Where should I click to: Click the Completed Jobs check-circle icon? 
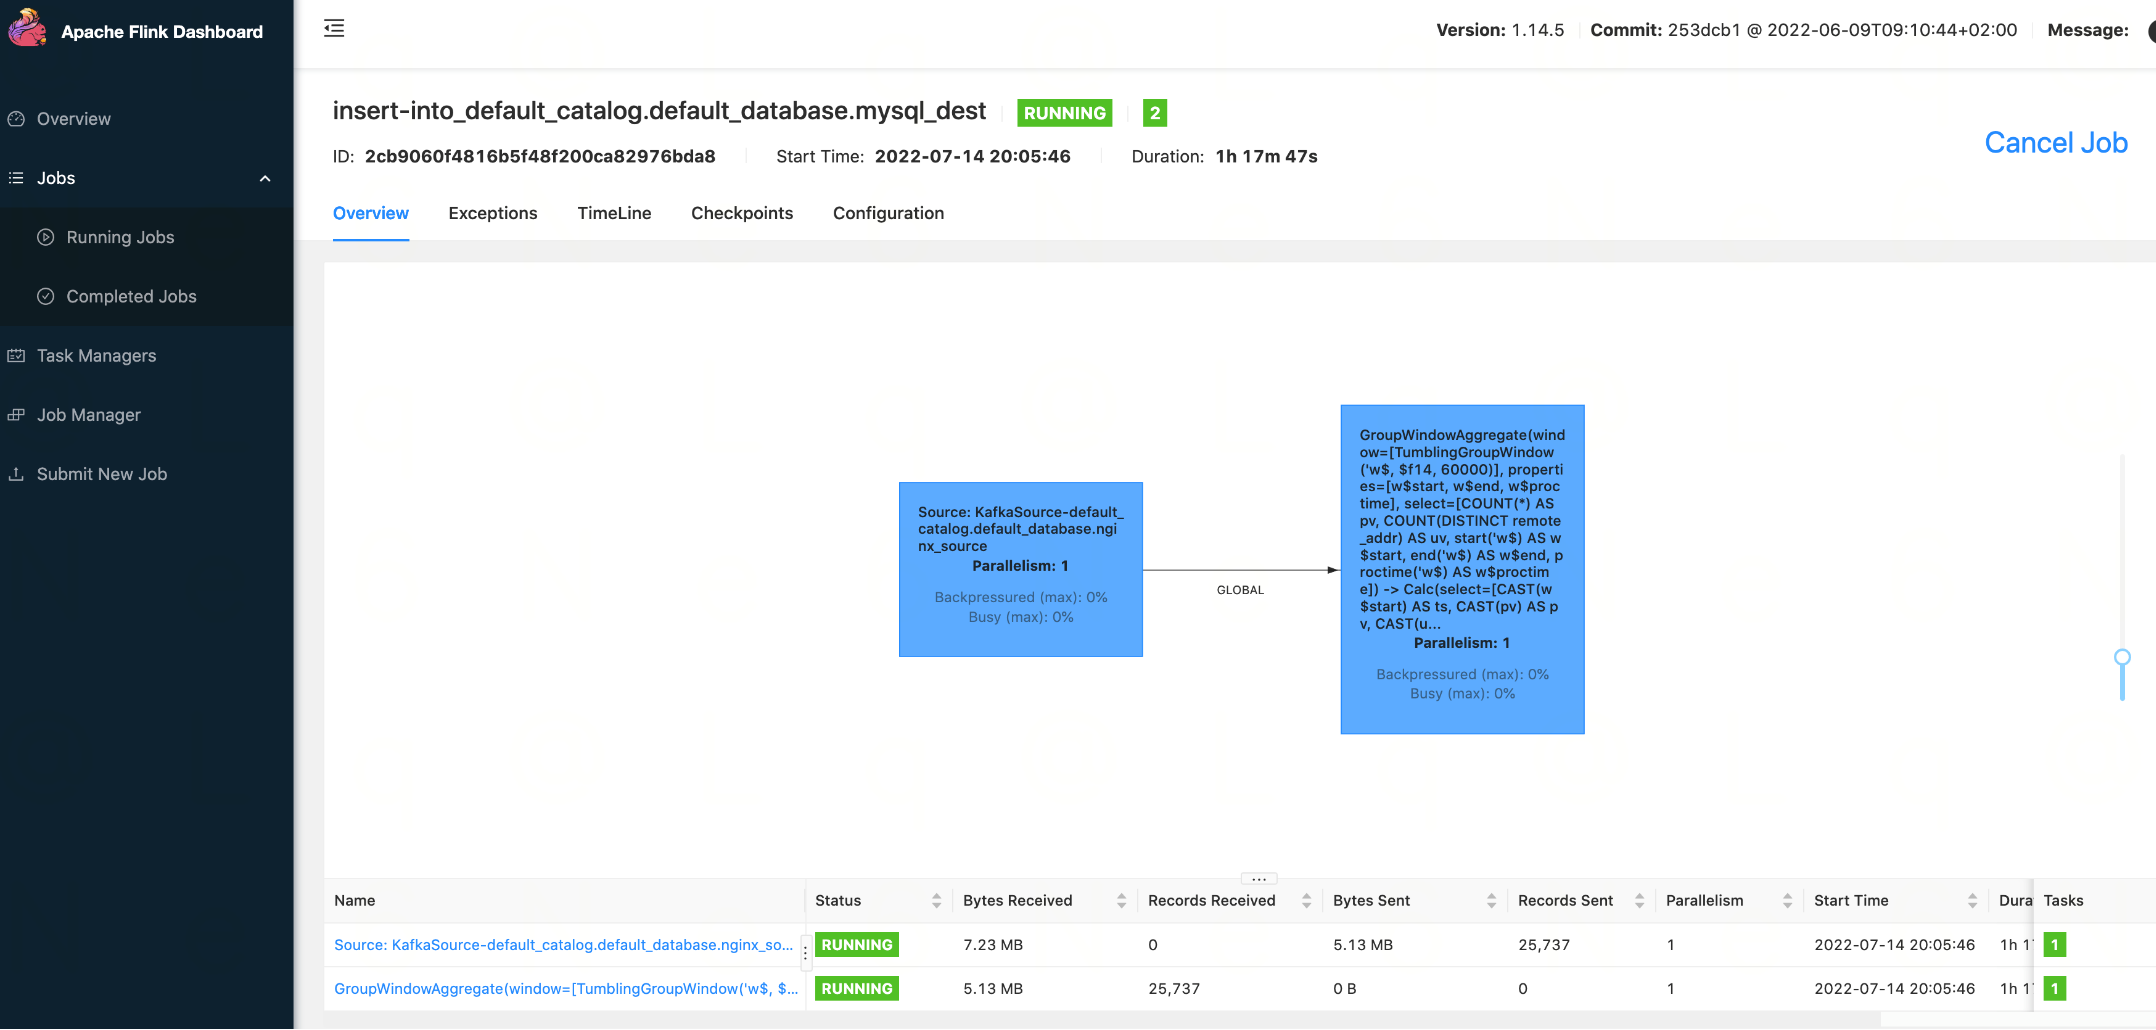click(x=45, y=296)
